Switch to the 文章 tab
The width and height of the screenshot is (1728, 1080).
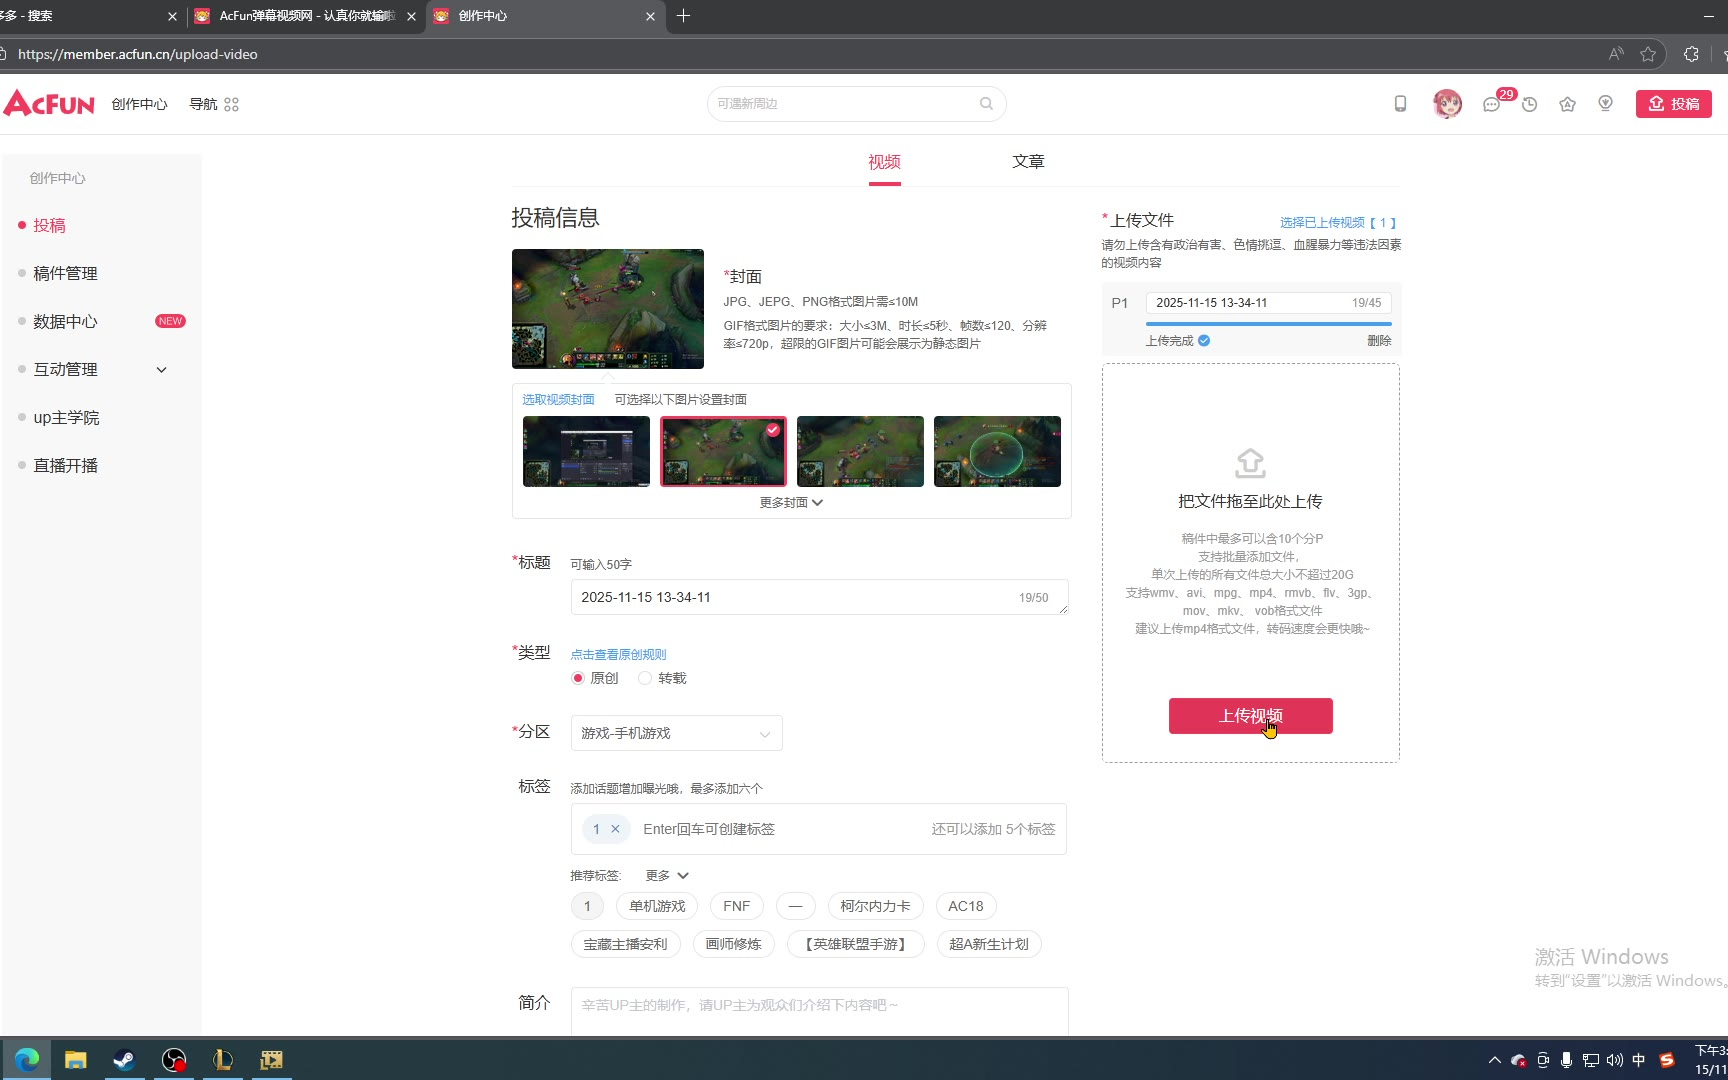click(x=1027, y=162)
